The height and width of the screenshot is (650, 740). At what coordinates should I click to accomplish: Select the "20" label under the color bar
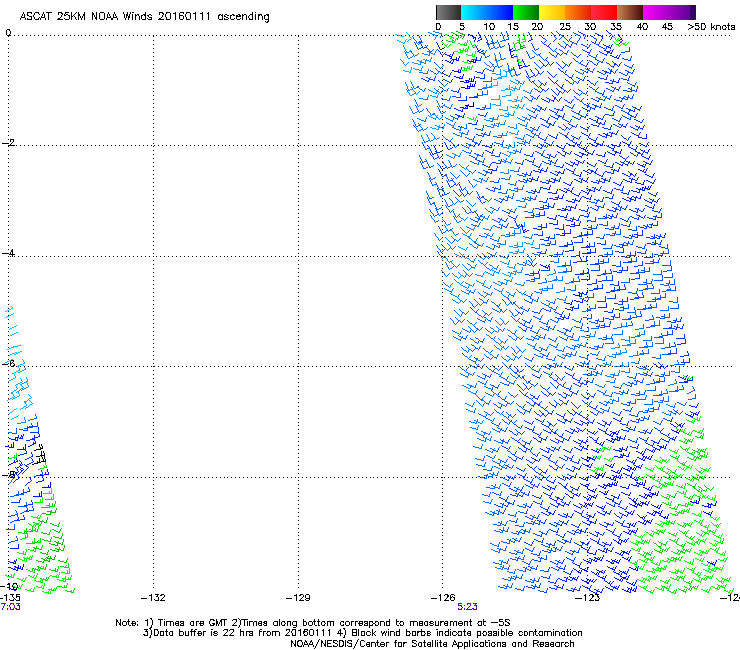538,27
